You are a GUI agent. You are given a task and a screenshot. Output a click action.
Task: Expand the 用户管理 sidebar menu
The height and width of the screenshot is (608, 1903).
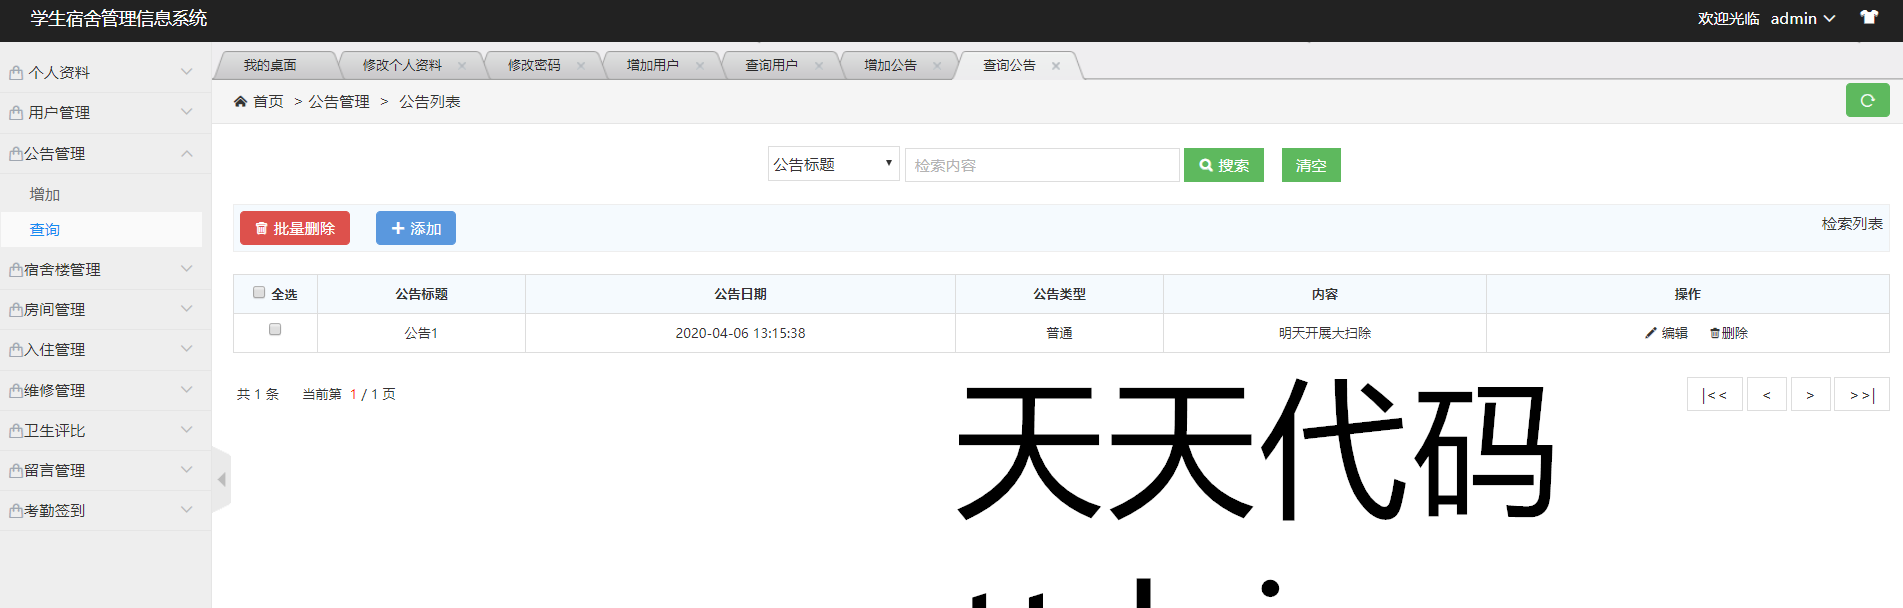point(105,113)
